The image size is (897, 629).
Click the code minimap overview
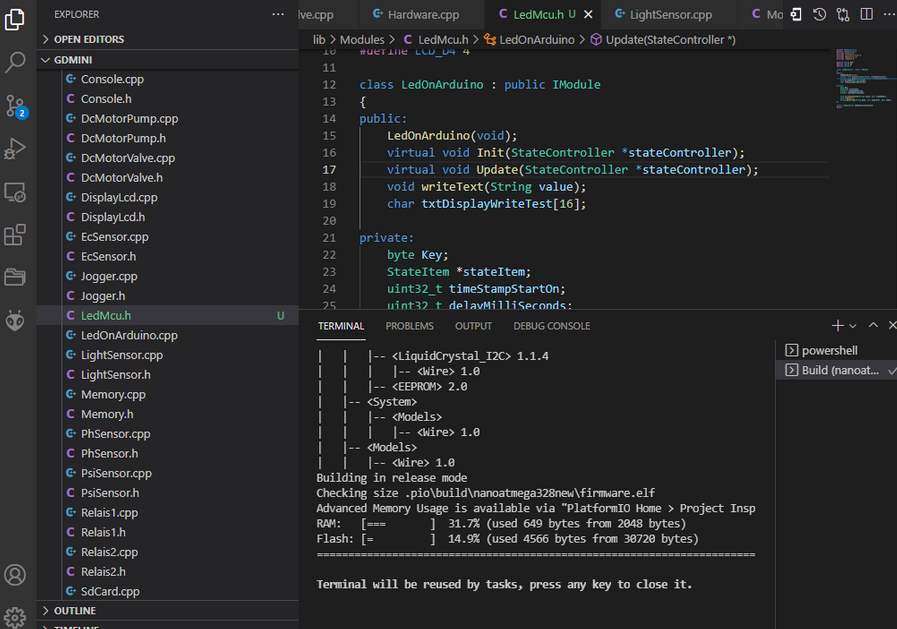click(863, 78)
